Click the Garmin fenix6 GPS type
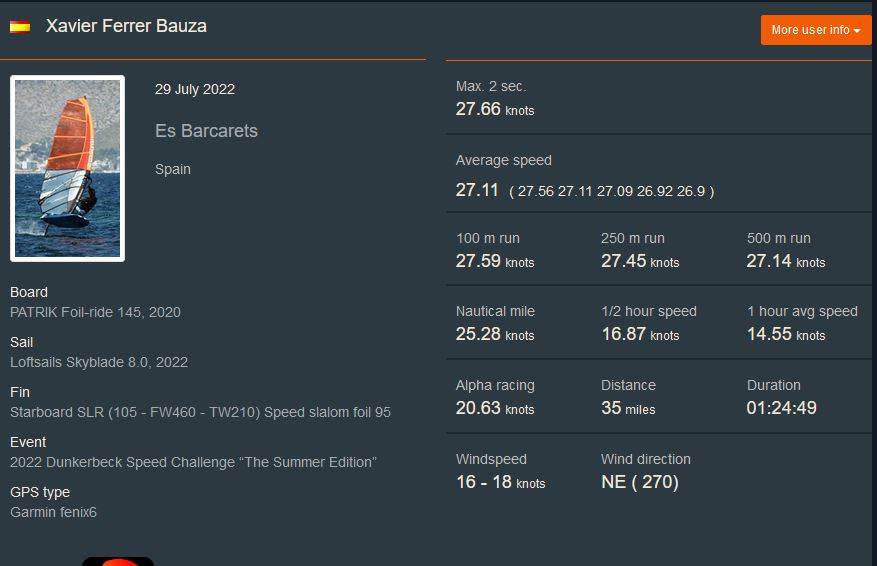877x566 pixels. click(x=53, y=512)
